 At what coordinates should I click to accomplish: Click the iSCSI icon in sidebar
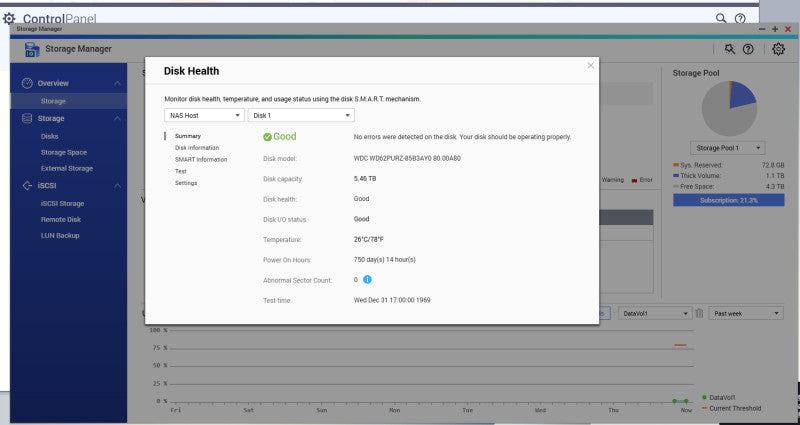click(27, 186)
